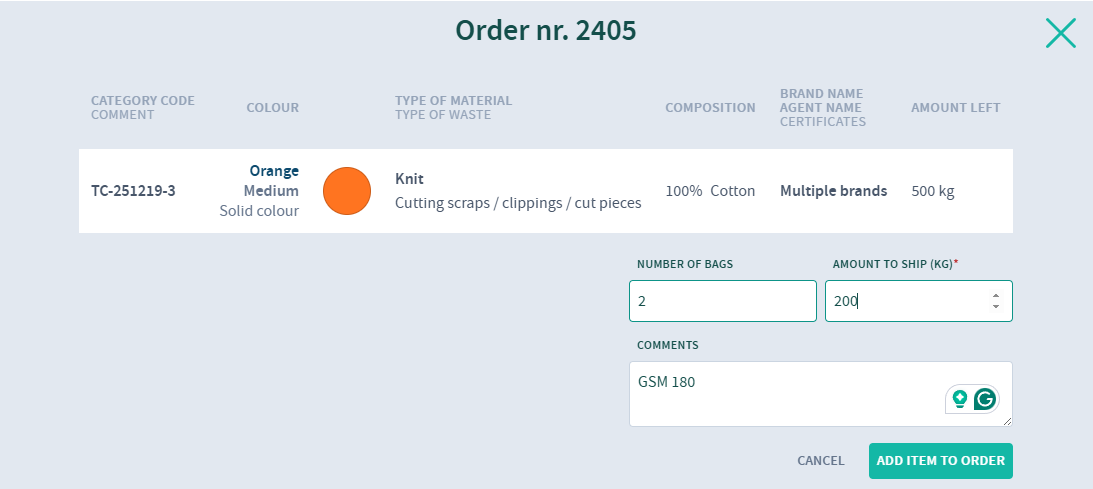The height and width of the screenshot is (489, 1093).
Task: Click the 500 kg amount left value
Action: [933, 191]
